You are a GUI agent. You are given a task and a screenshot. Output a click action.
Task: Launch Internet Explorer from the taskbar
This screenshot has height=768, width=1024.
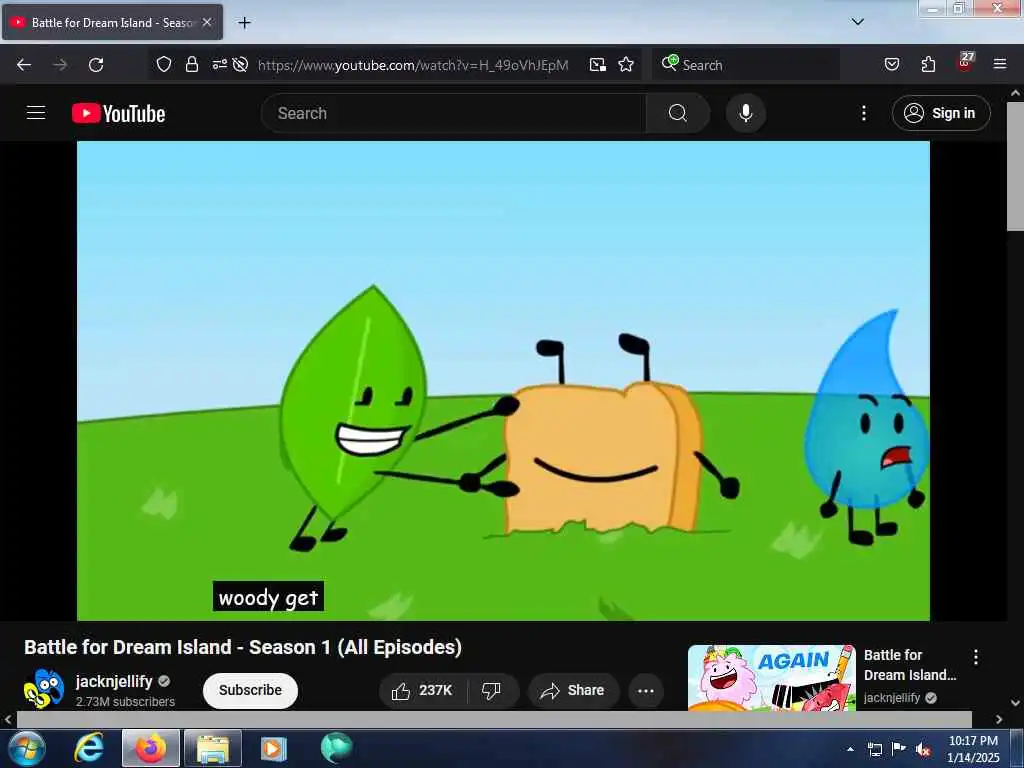pos(89,748)
